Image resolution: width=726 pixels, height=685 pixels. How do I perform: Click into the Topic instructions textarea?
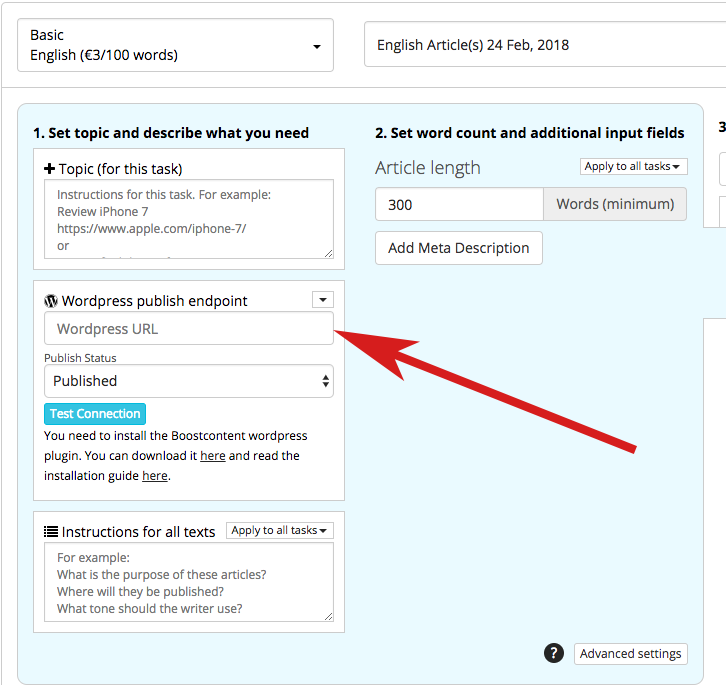pyautogui.click(x=189, y=219)
